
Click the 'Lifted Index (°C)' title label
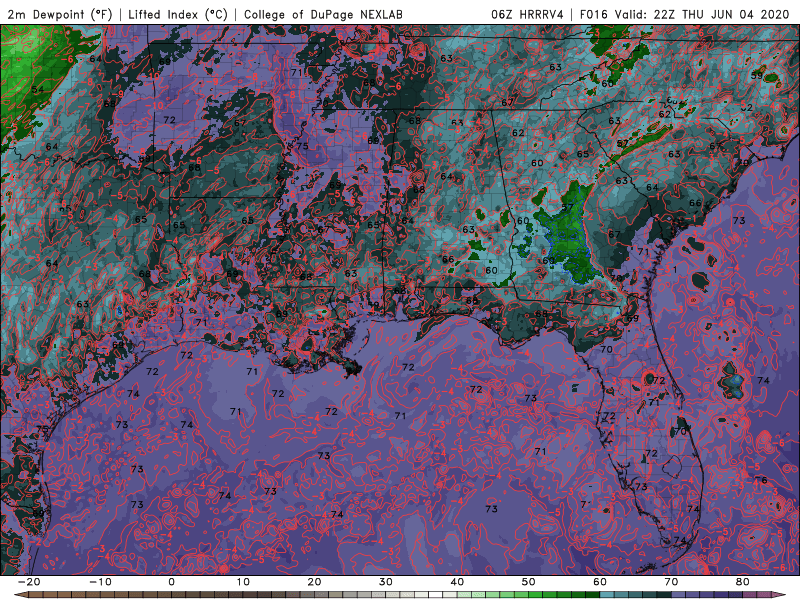coord(178,14)
